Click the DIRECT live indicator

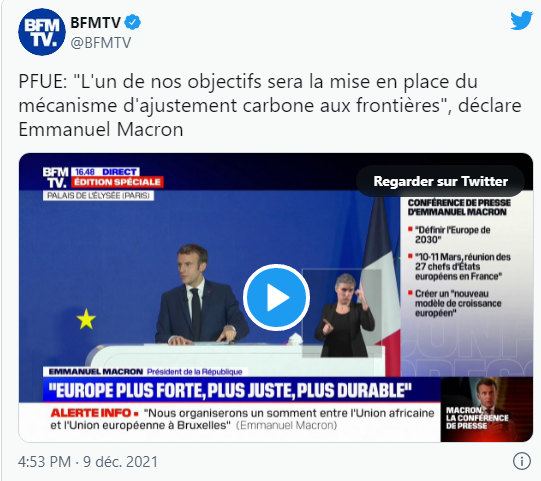click(119, 172)
